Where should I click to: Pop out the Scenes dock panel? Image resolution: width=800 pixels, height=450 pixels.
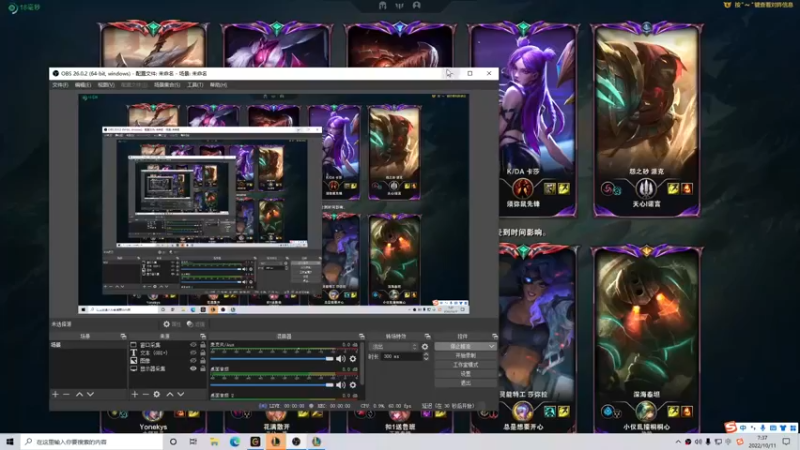coord(123,336)
